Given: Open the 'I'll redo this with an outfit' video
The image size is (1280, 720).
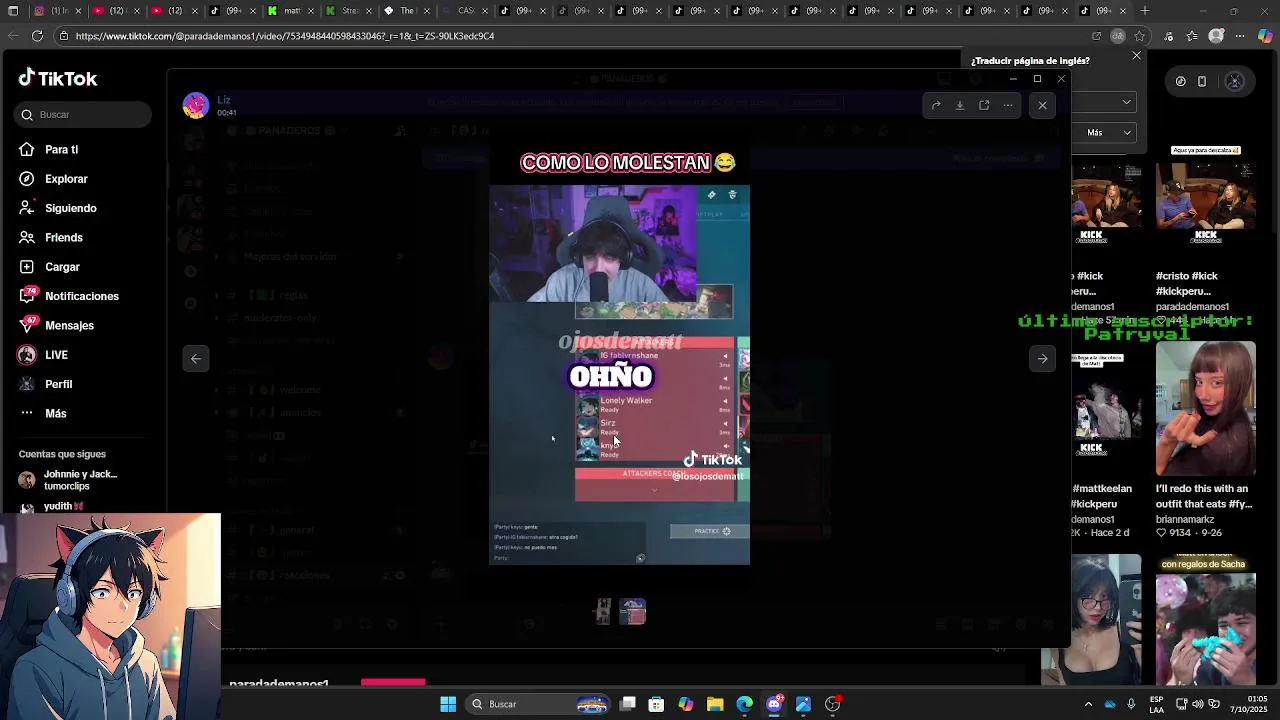Looking at the screenshot, I should click(x=1205, y=409).
